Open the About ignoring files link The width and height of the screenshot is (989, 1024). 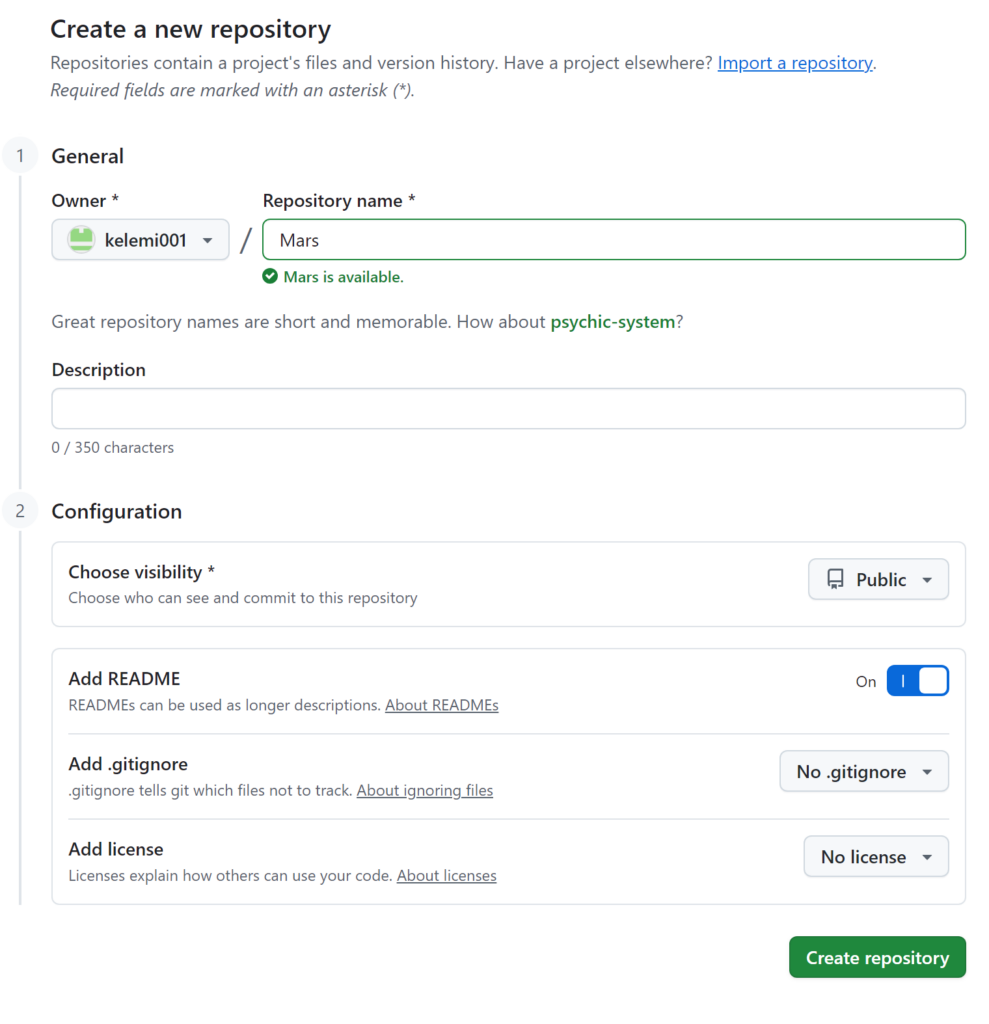pos(425,790)
